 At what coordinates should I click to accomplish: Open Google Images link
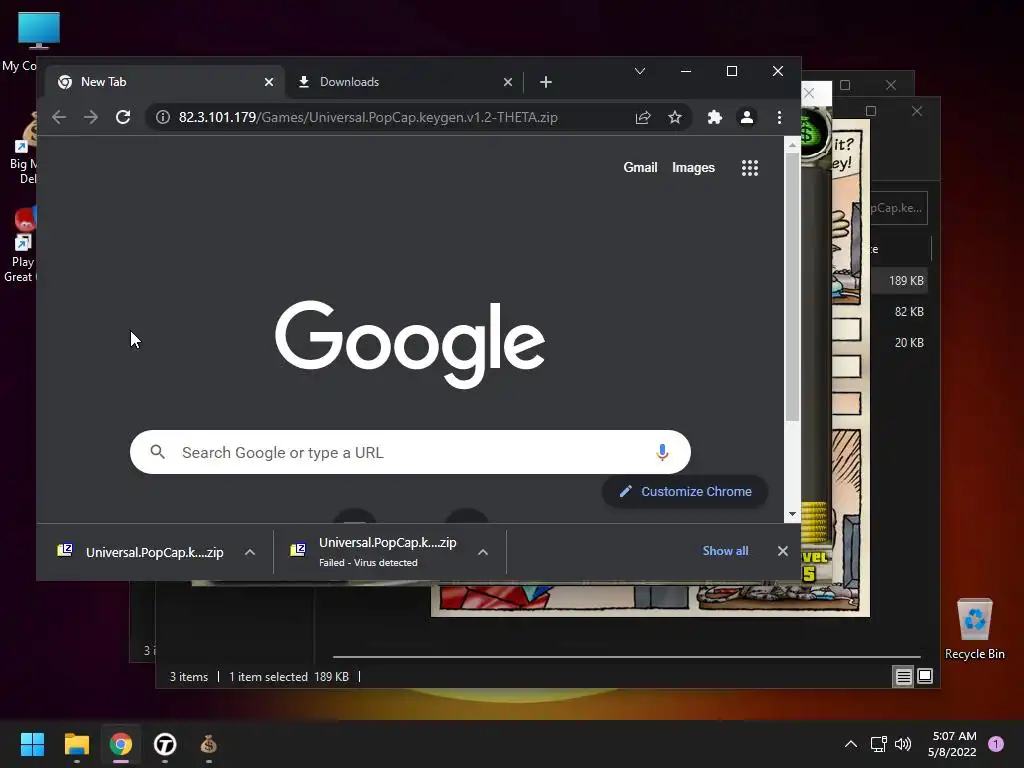(x=693, y=167)
